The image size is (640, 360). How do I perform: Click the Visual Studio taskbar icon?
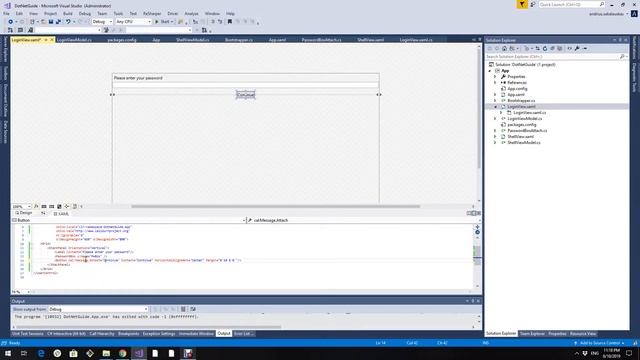coord(139,353)
